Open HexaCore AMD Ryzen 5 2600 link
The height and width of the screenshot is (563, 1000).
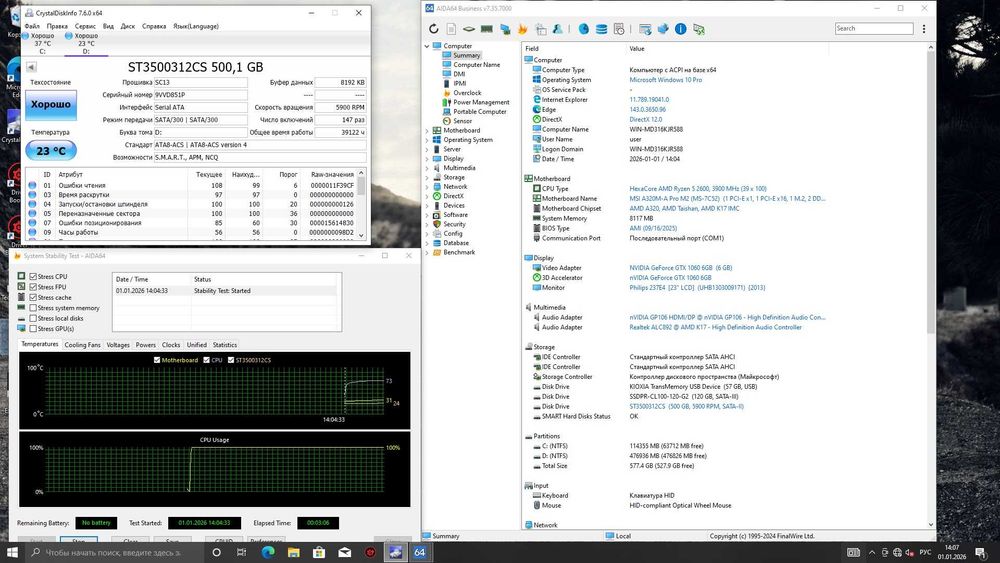coord(698,189)
